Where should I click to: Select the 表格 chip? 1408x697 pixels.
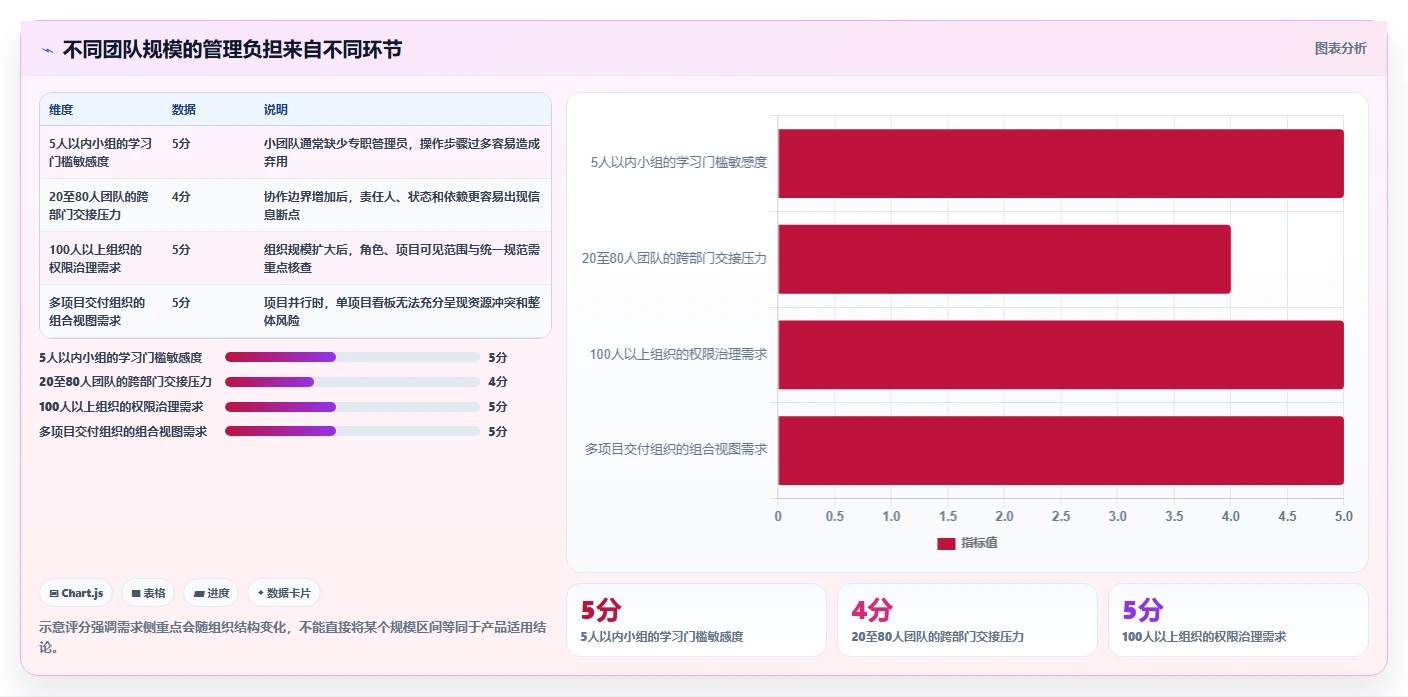point(148,593)
